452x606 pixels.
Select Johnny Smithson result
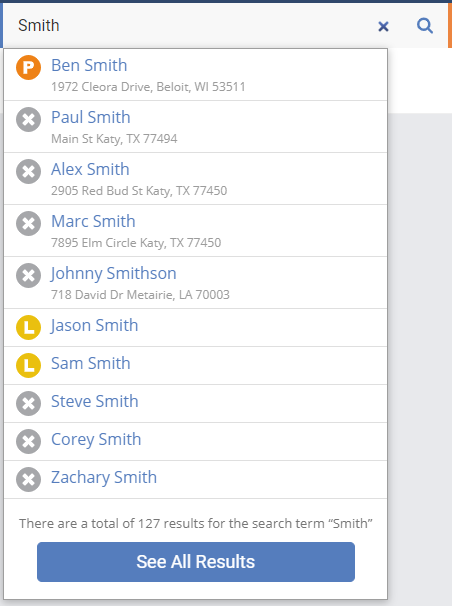pos(195,283)
